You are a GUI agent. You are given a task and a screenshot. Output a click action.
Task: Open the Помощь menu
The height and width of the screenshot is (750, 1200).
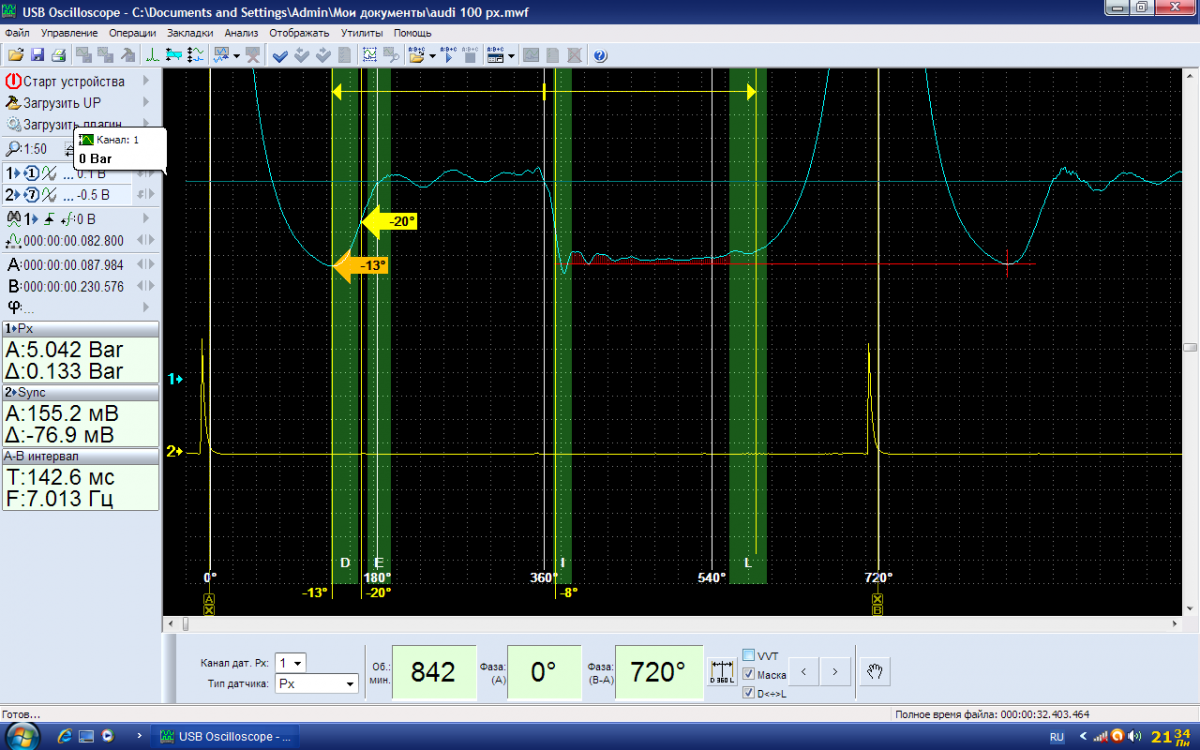point(412,33)
